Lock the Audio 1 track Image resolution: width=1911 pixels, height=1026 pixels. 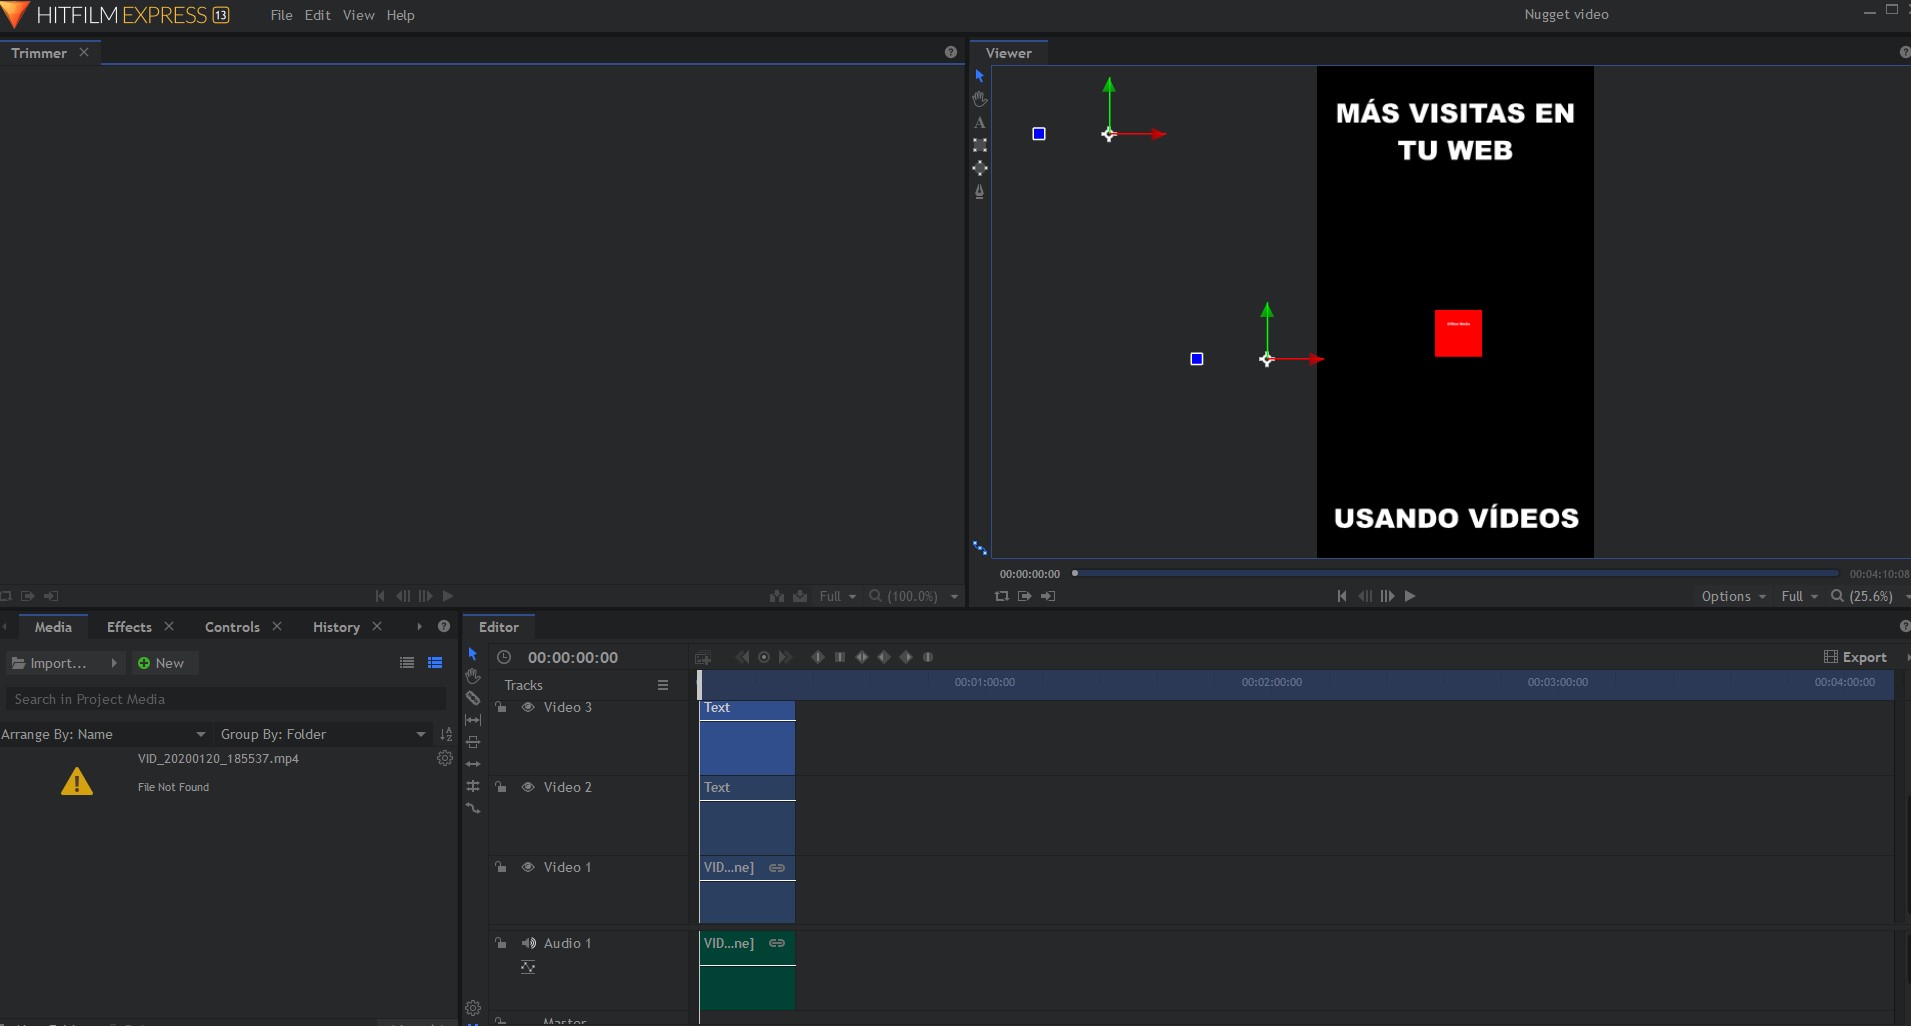[501, 943]
